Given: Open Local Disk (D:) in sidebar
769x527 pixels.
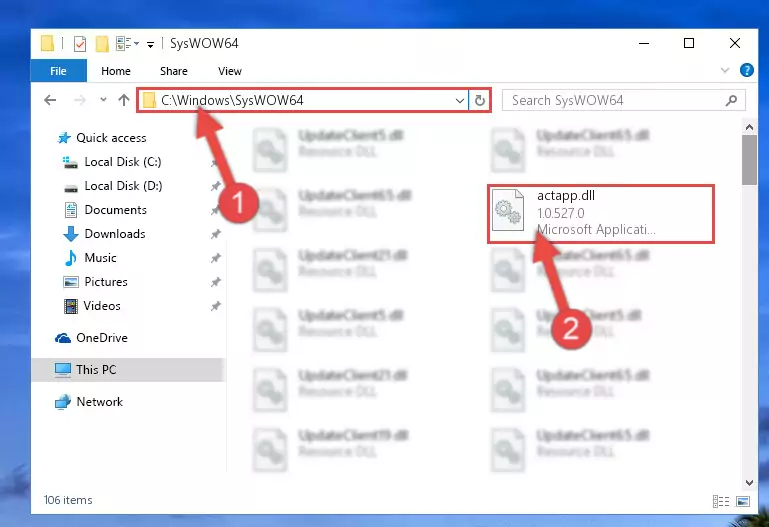Looking at the screenshot, I should click(x=123, y=186).
